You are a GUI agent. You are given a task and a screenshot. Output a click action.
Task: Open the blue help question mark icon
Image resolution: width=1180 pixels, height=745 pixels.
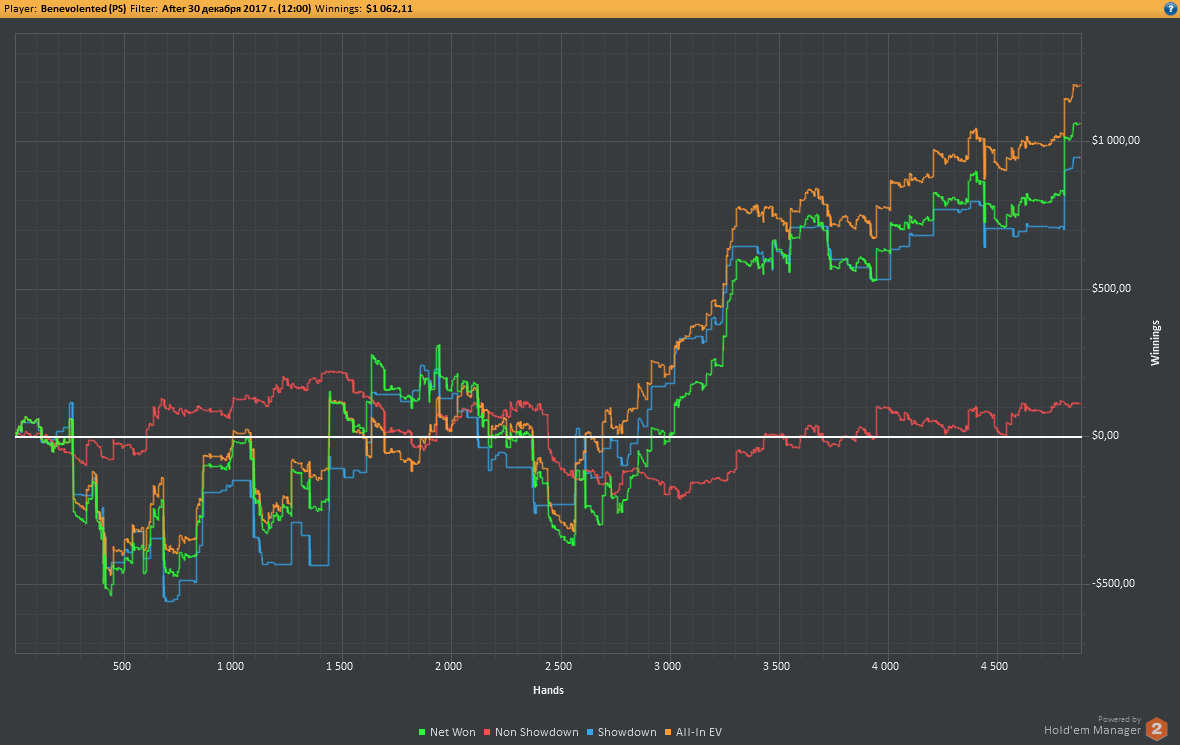1169,8
